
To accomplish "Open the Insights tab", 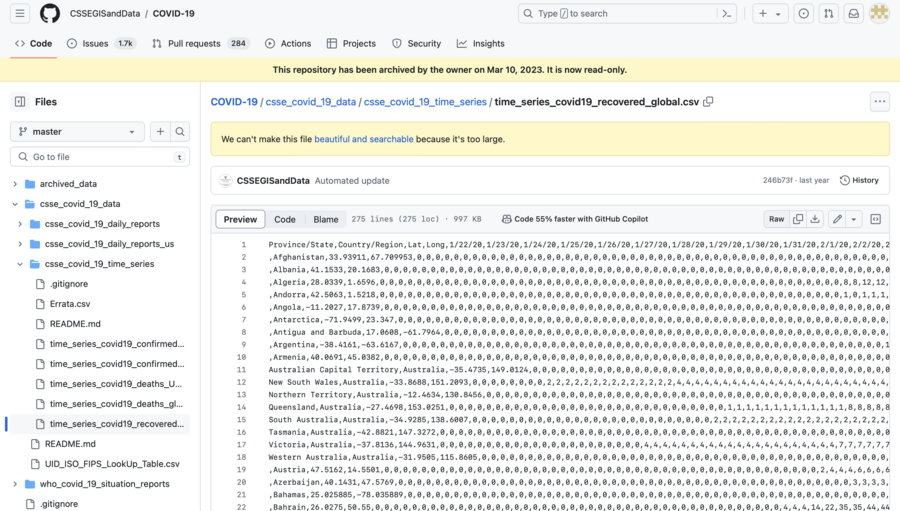I will (481, 44).
